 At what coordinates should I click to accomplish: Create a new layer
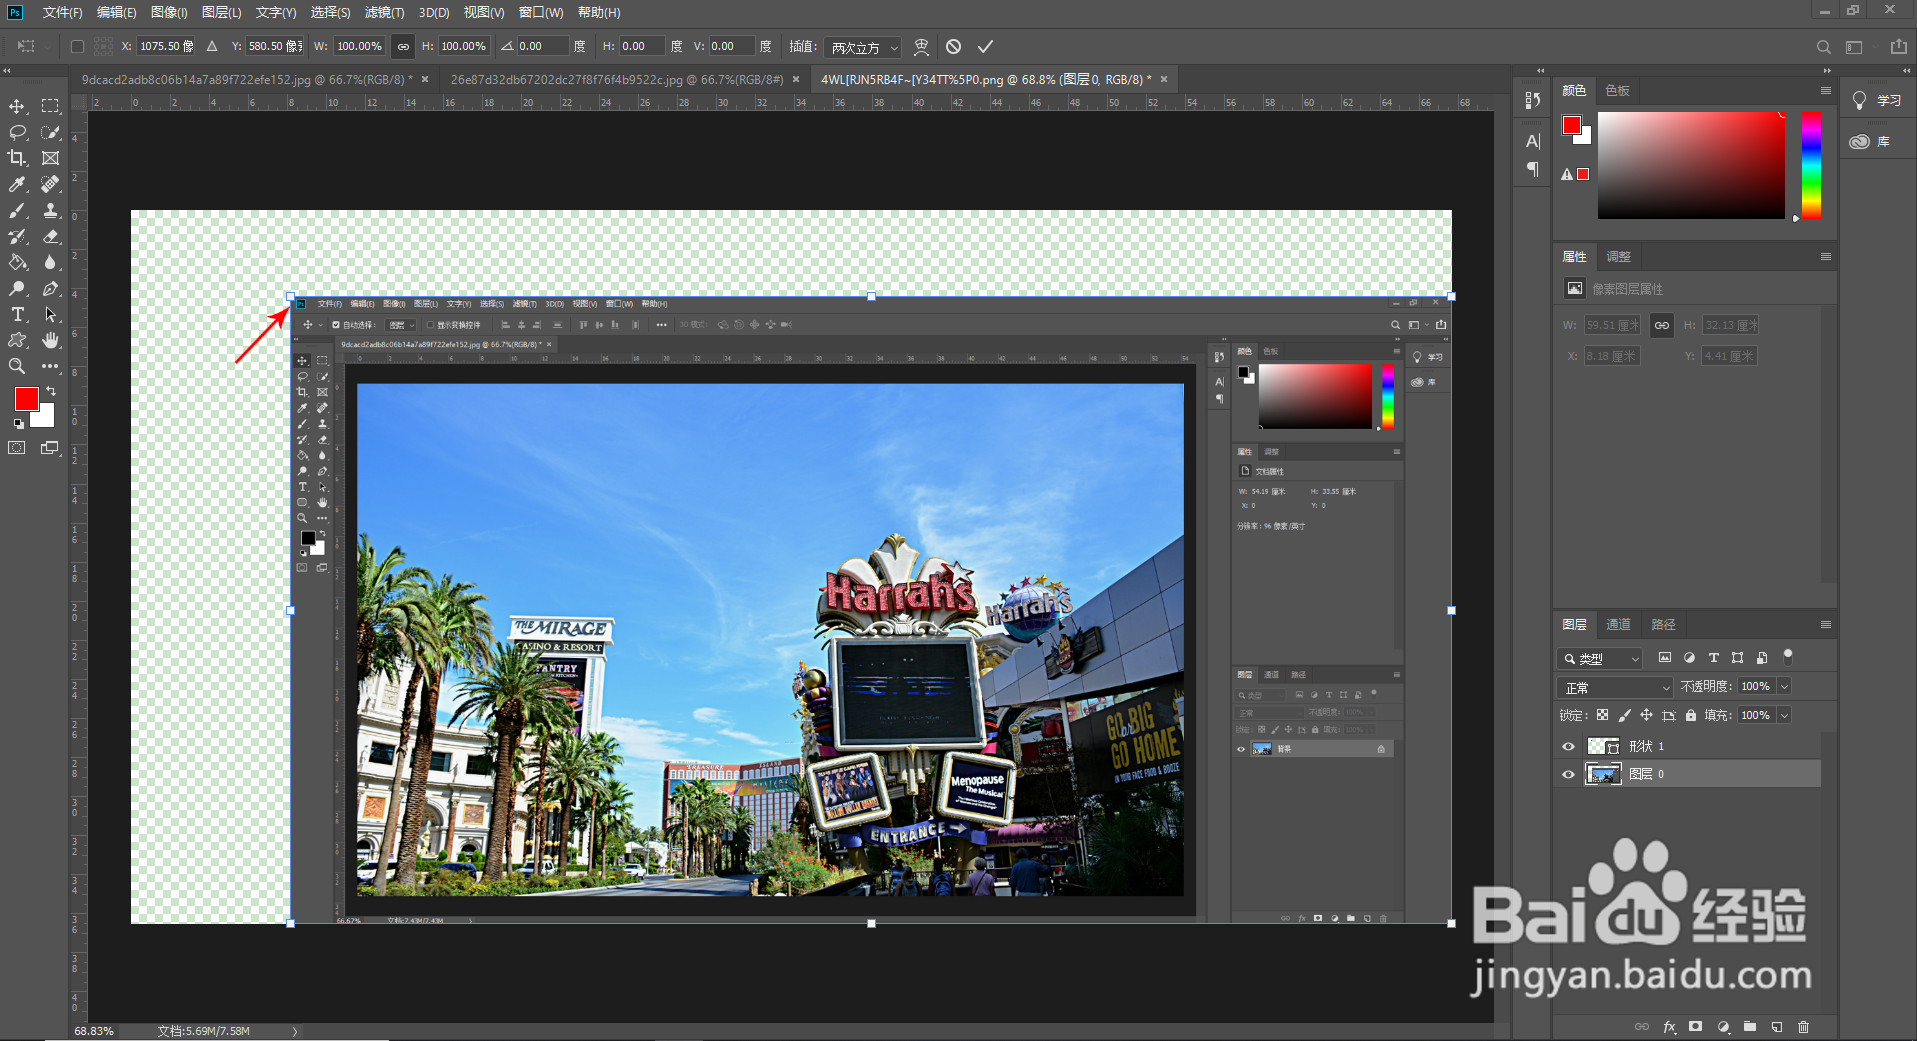[x=1777, y=1027]
